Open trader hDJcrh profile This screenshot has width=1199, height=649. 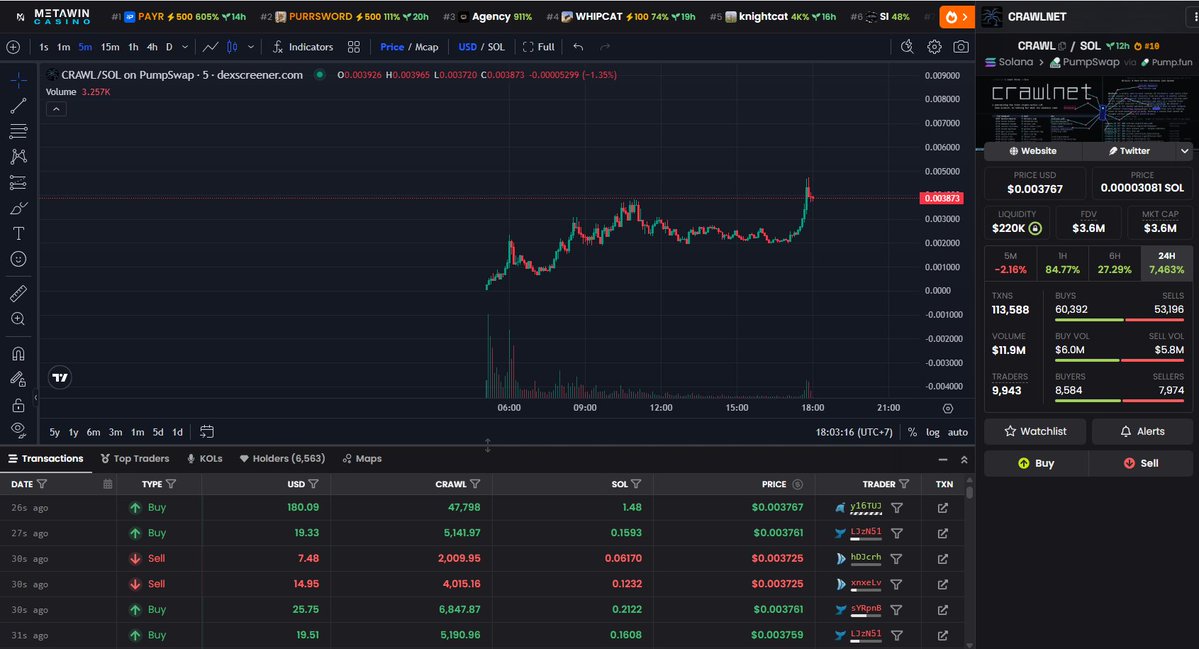866,558
